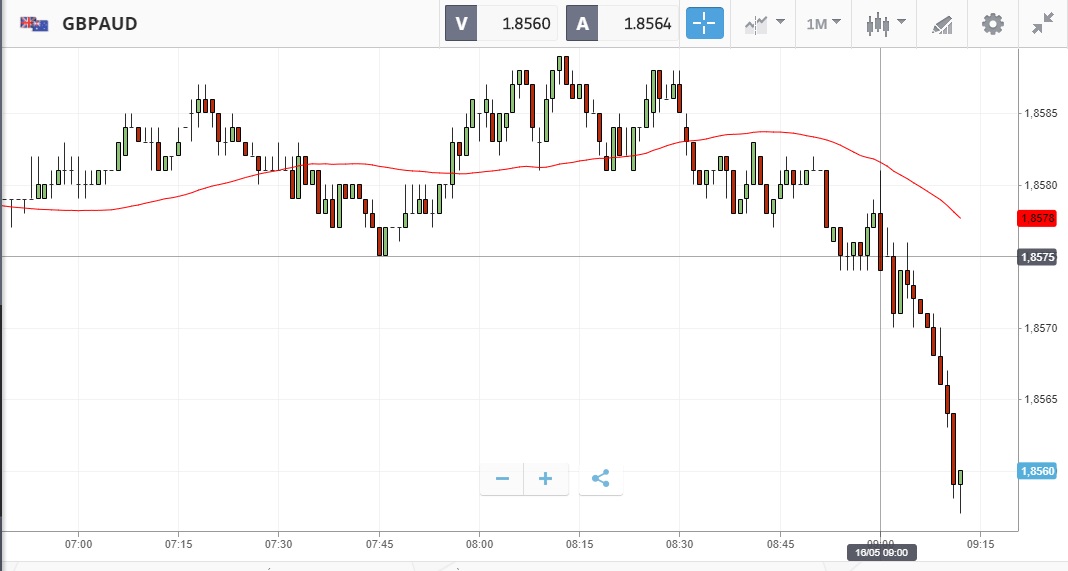The width and height of the screenshot is (1068, 571).
Task: Click the red 1.8578 moving average label
Action: (x=1036, y=218)
